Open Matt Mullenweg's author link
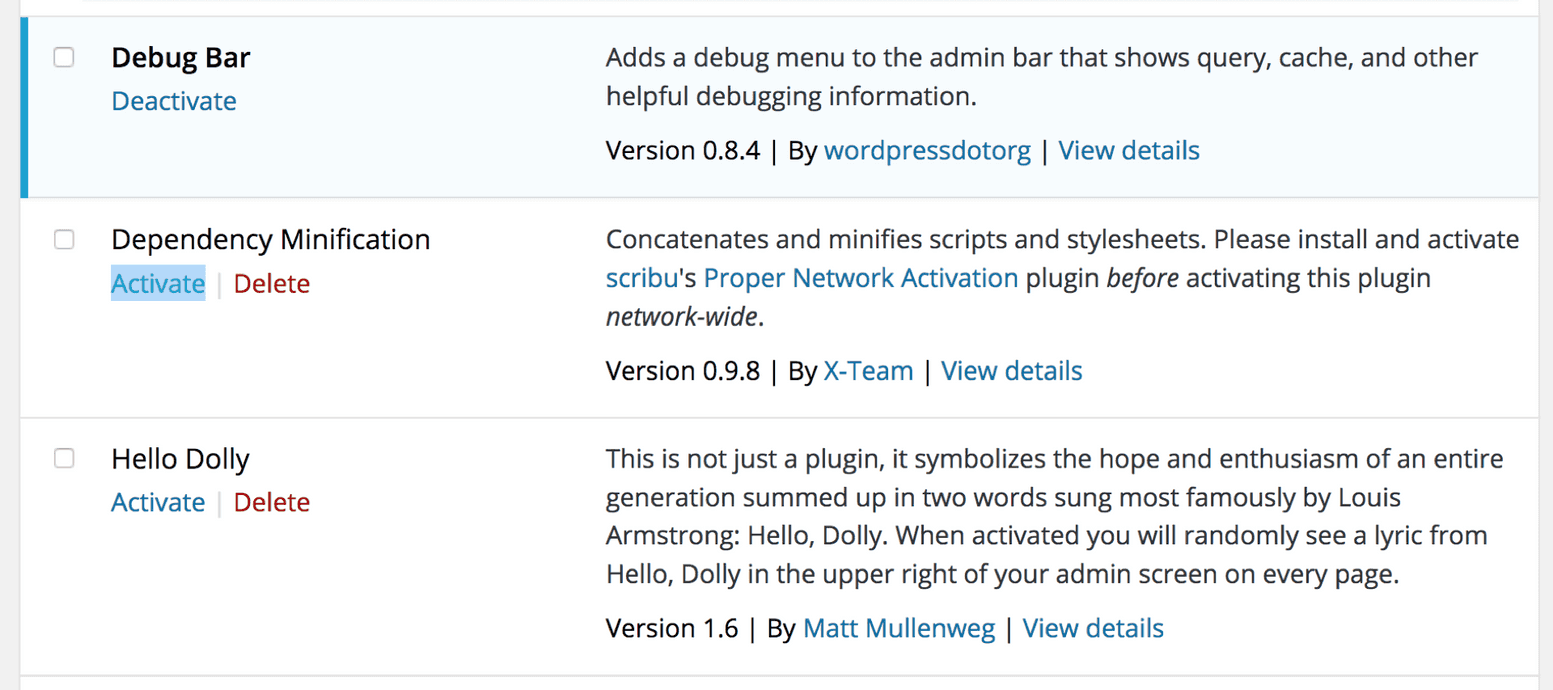This screenshot has width=1553, height=690. 899,629
